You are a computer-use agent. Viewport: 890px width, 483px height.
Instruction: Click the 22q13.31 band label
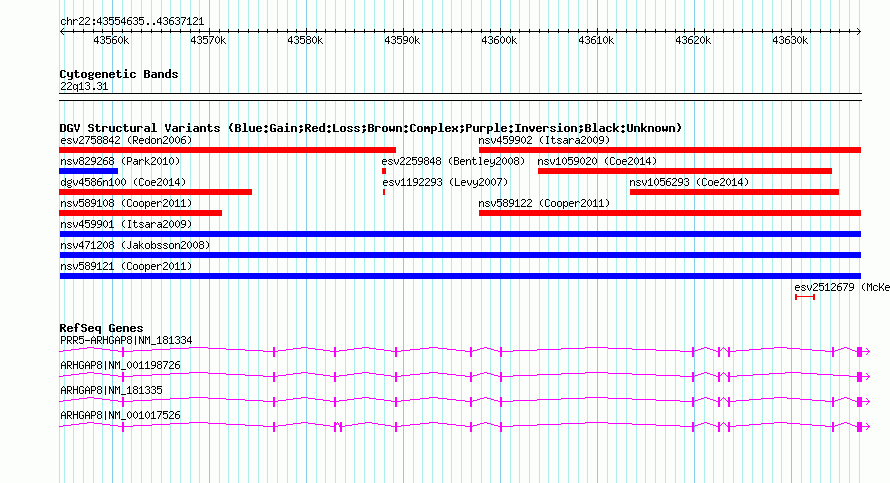[x=84, y=86]
